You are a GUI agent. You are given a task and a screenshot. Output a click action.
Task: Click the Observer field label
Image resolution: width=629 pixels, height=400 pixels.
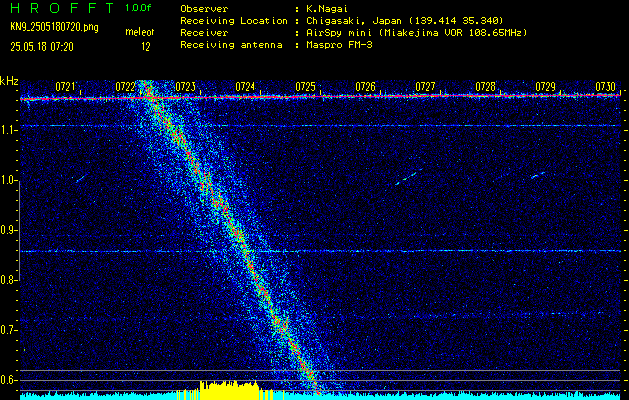[x=204, y=8]
